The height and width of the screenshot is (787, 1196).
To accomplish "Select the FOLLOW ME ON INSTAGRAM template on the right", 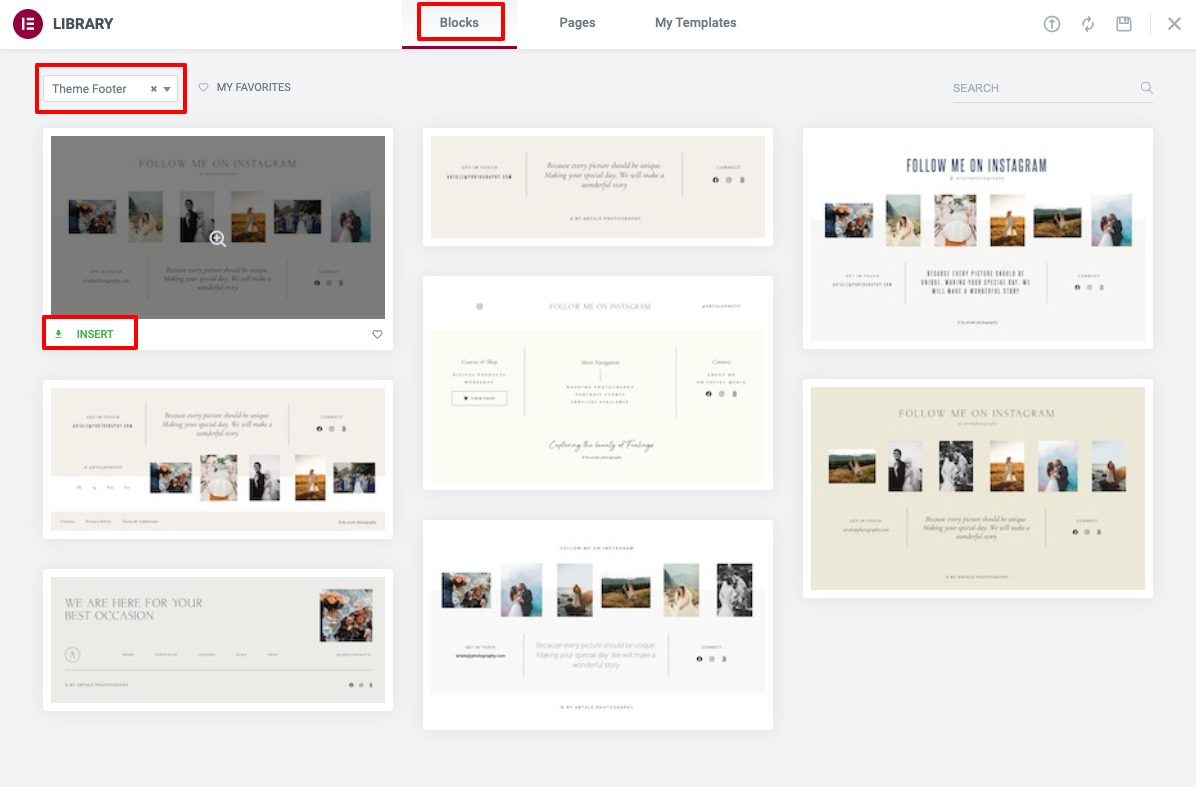I will 977,237.
